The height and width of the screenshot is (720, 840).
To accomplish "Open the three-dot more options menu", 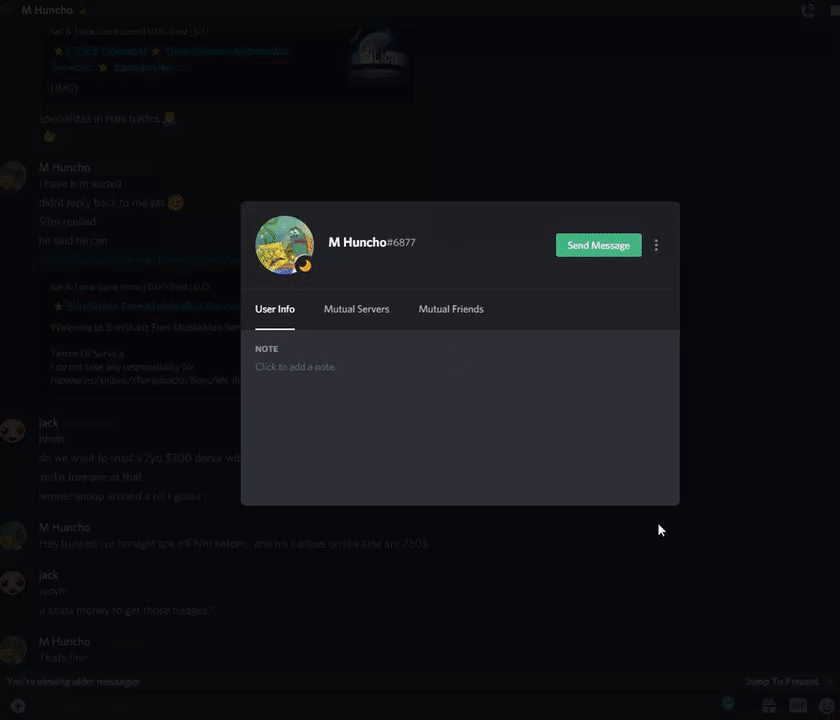I will 656,245.
